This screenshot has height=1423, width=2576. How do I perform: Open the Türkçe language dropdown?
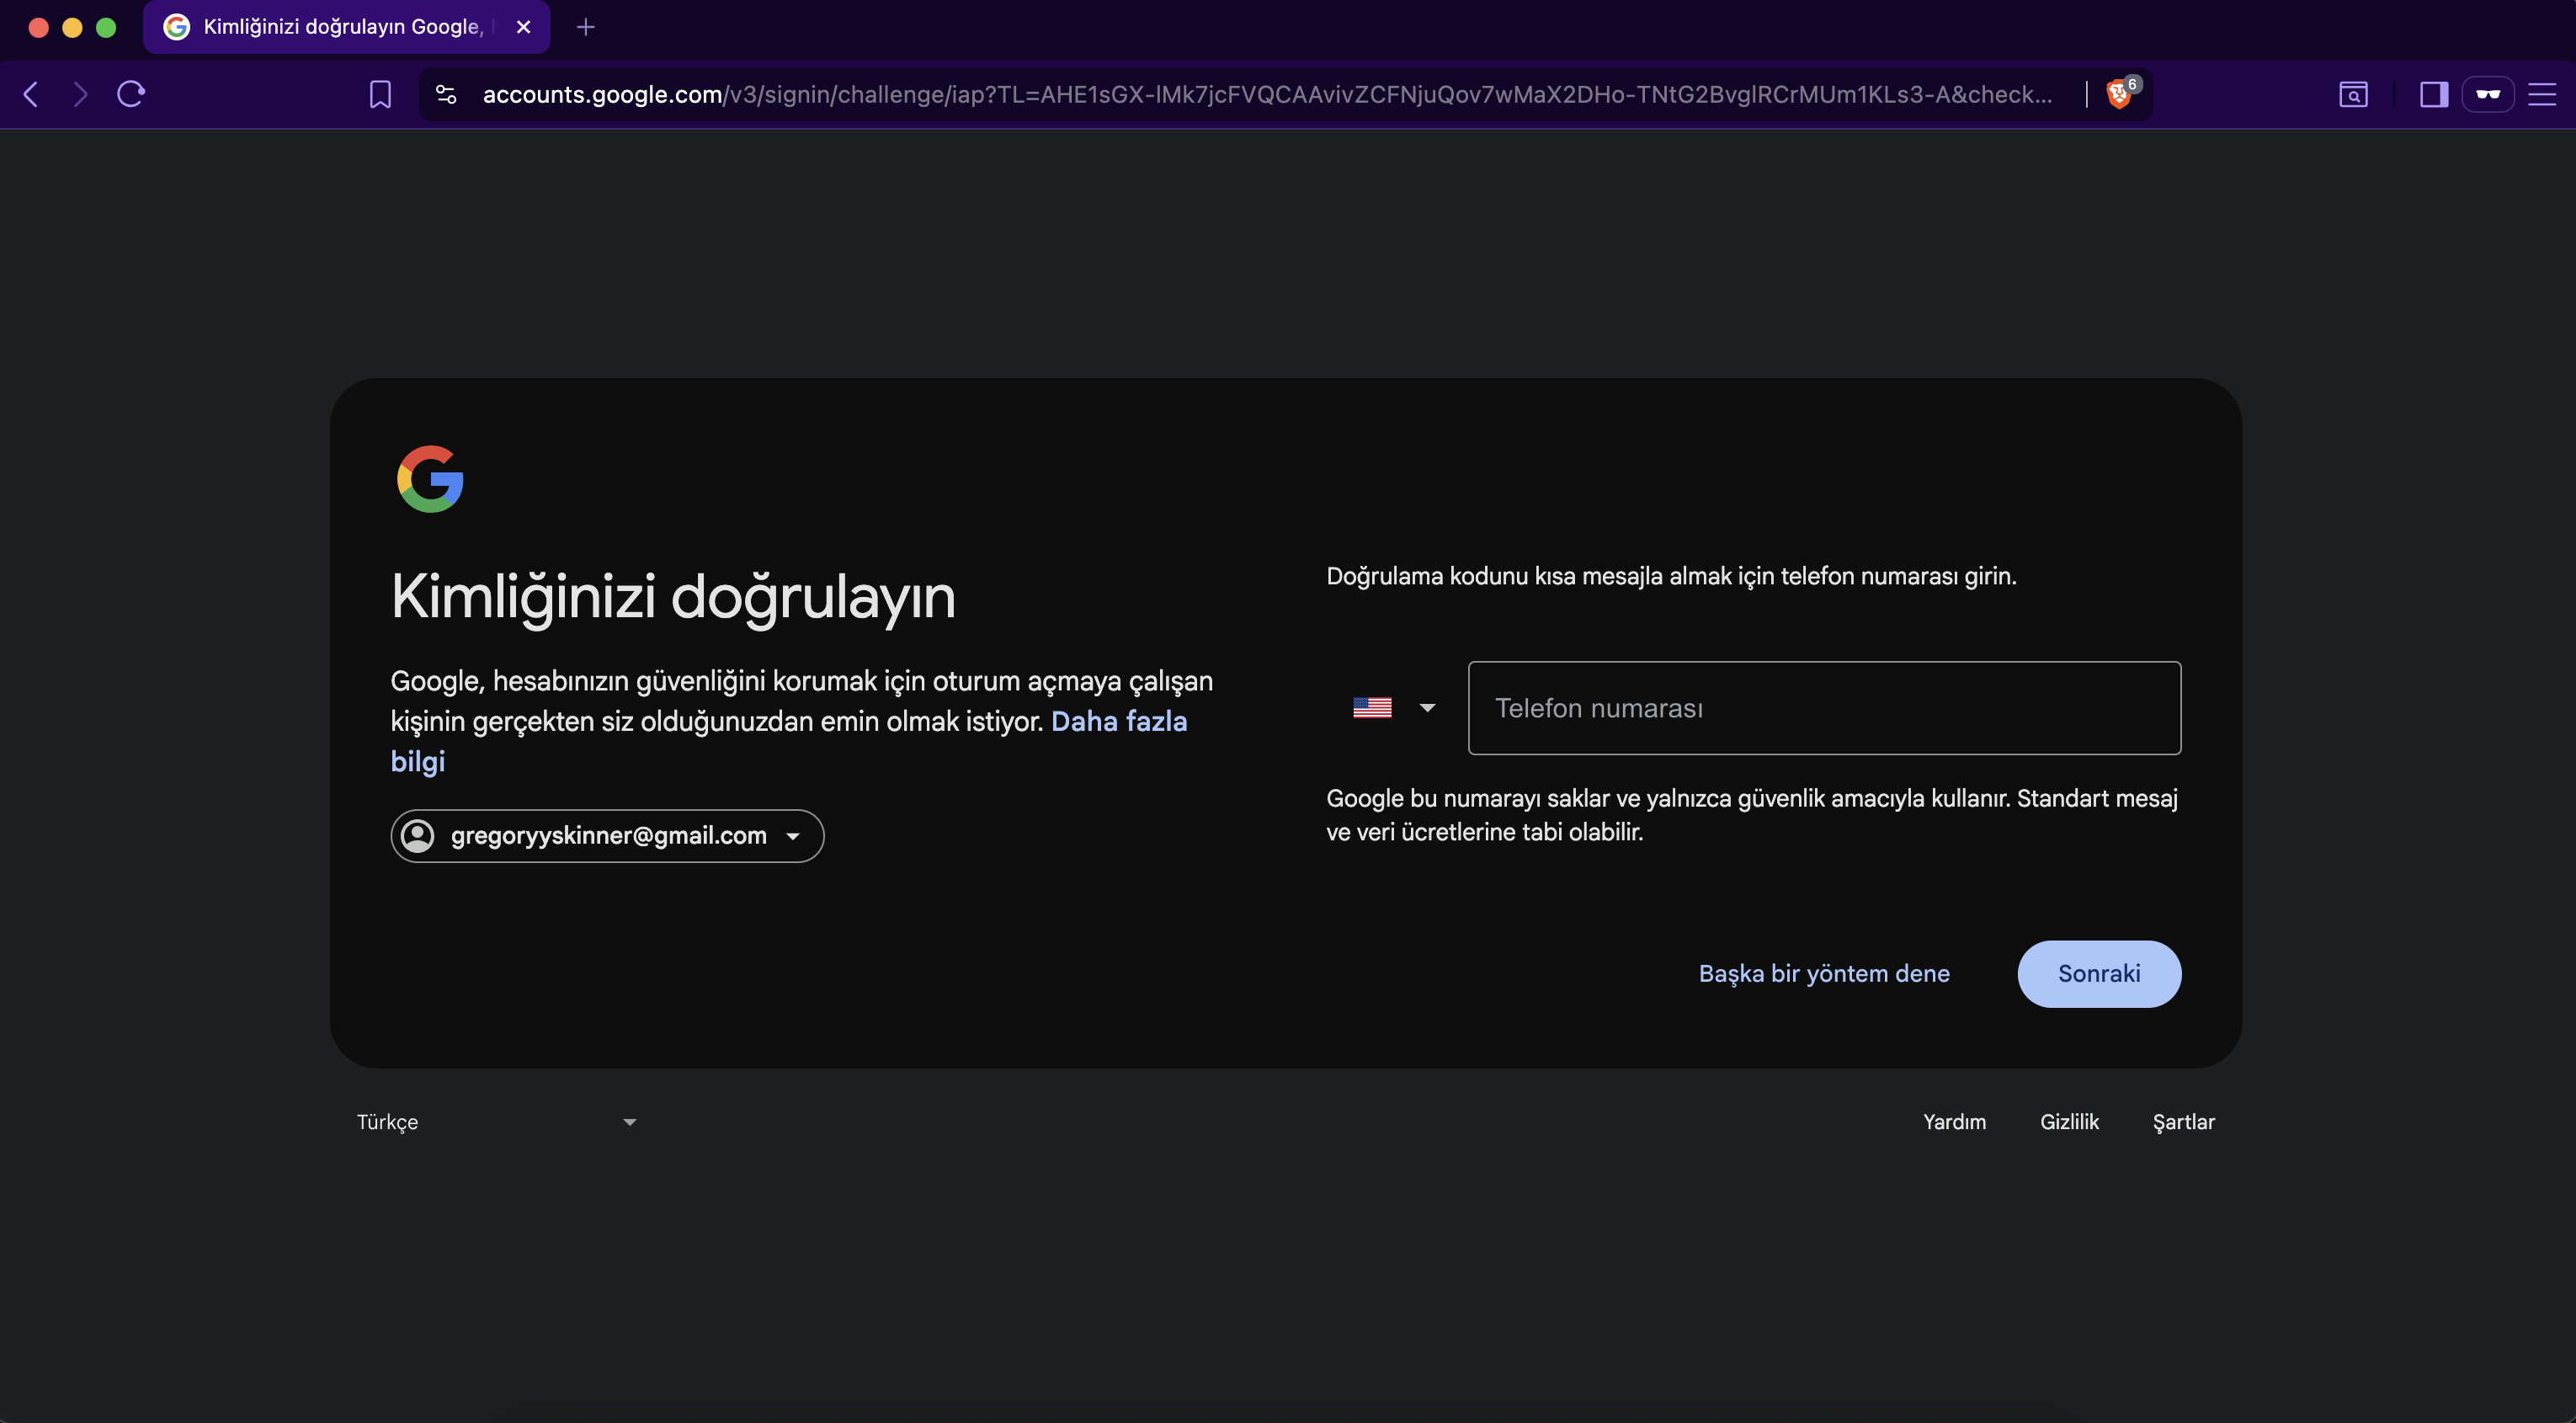[x=496, y=1122]
